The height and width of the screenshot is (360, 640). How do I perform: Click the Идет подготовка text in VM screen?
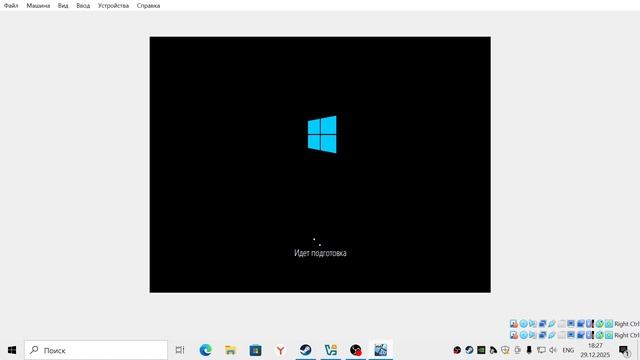pyautogui.click(x=320, y=253)
